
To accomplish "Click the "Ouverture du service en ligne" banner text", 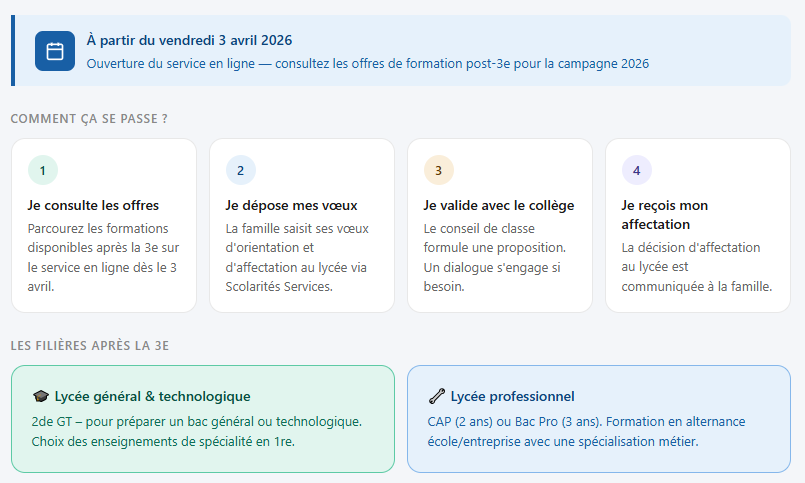I will coord(367,64).
